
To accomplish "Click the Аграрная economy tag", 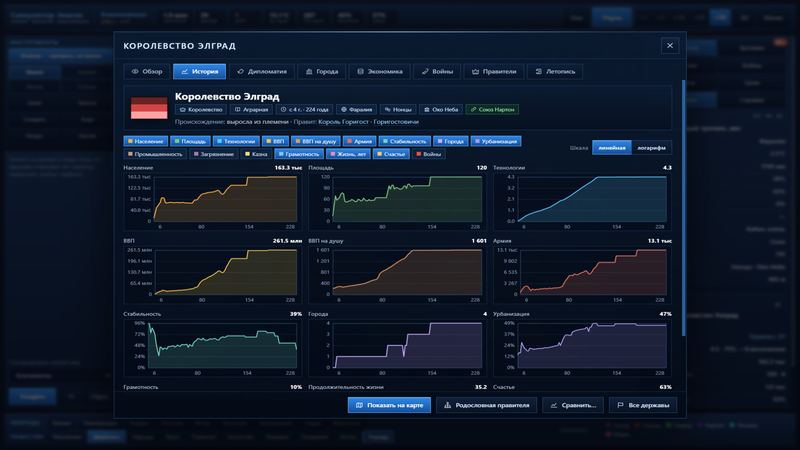I will (x=251, y=109).
